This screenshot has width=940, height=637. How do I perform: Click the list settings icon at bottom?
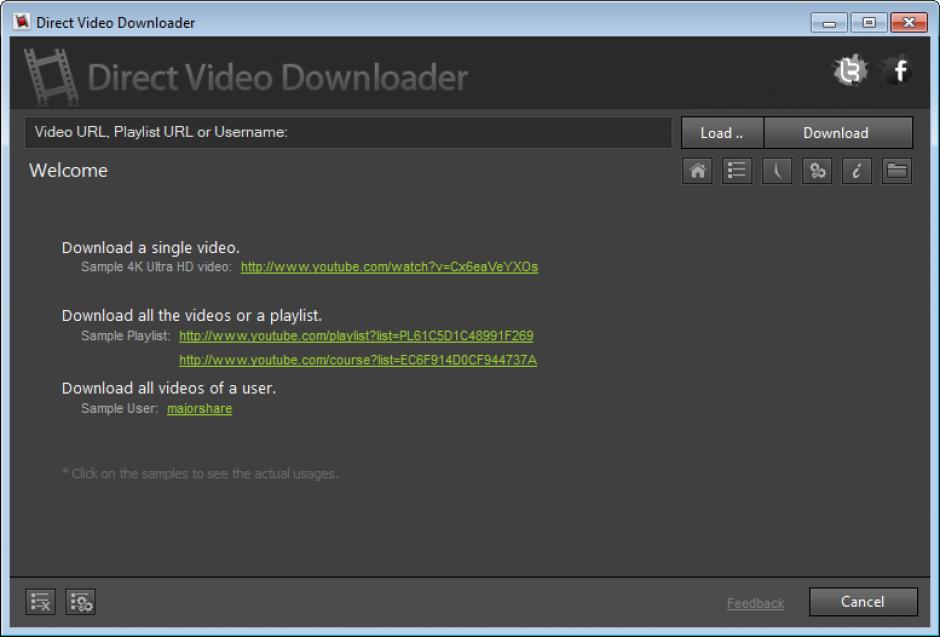tap(80, 602)
